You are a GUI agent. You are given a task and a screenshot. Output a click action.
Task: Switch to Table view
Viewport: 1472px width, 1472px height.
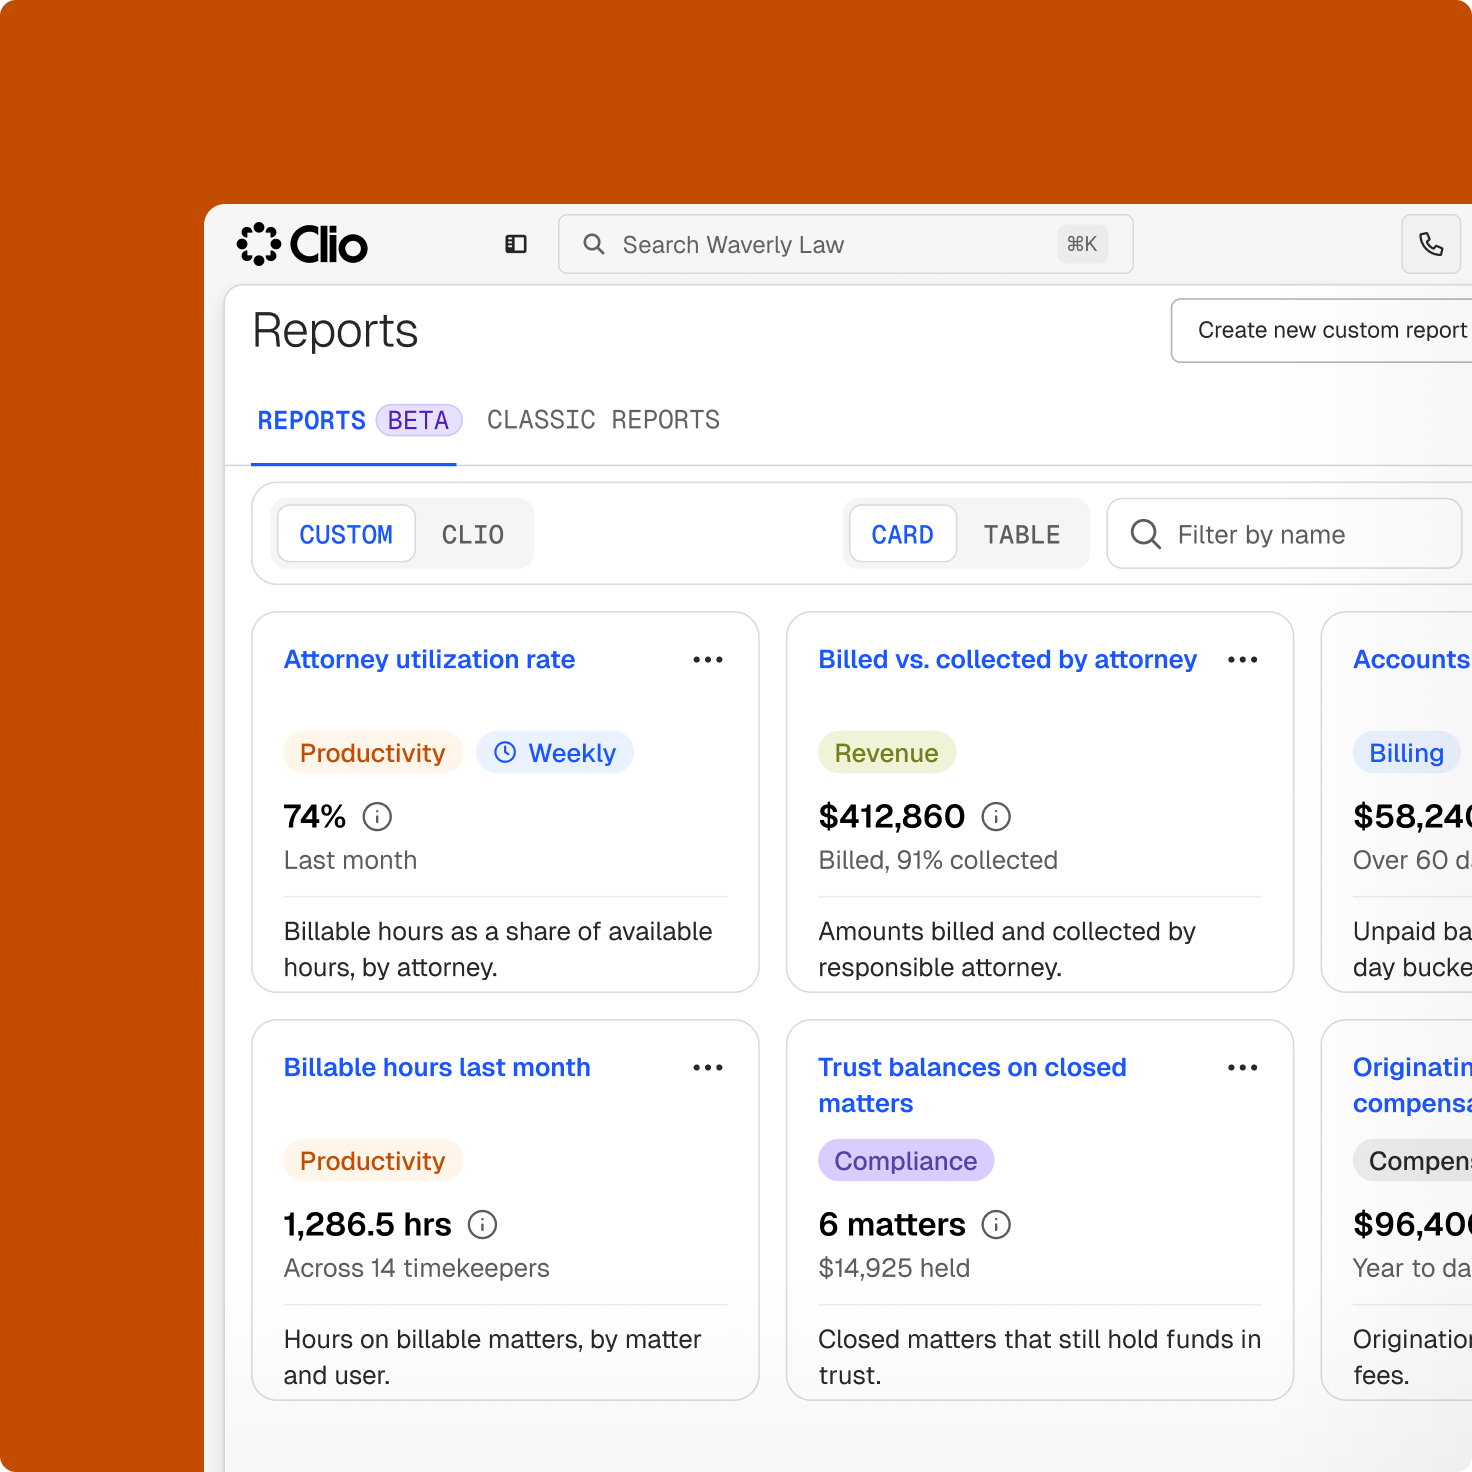(x=1022, y=534)
